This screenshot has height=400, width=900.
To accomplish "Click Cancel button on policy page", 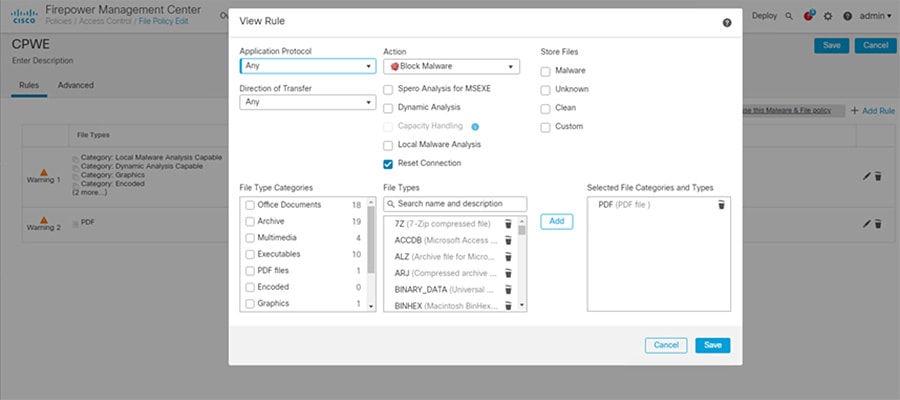I will click(x=875, y=46).
